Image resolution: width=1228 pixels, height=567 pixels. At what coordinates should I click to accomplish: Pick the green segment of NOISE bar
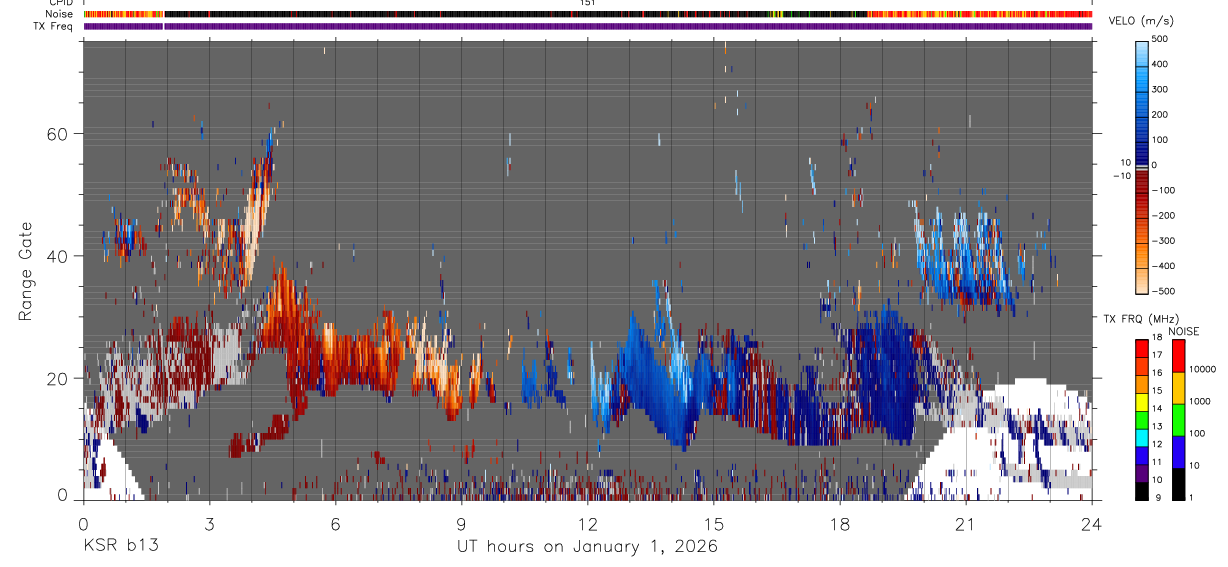point(1177,420)
